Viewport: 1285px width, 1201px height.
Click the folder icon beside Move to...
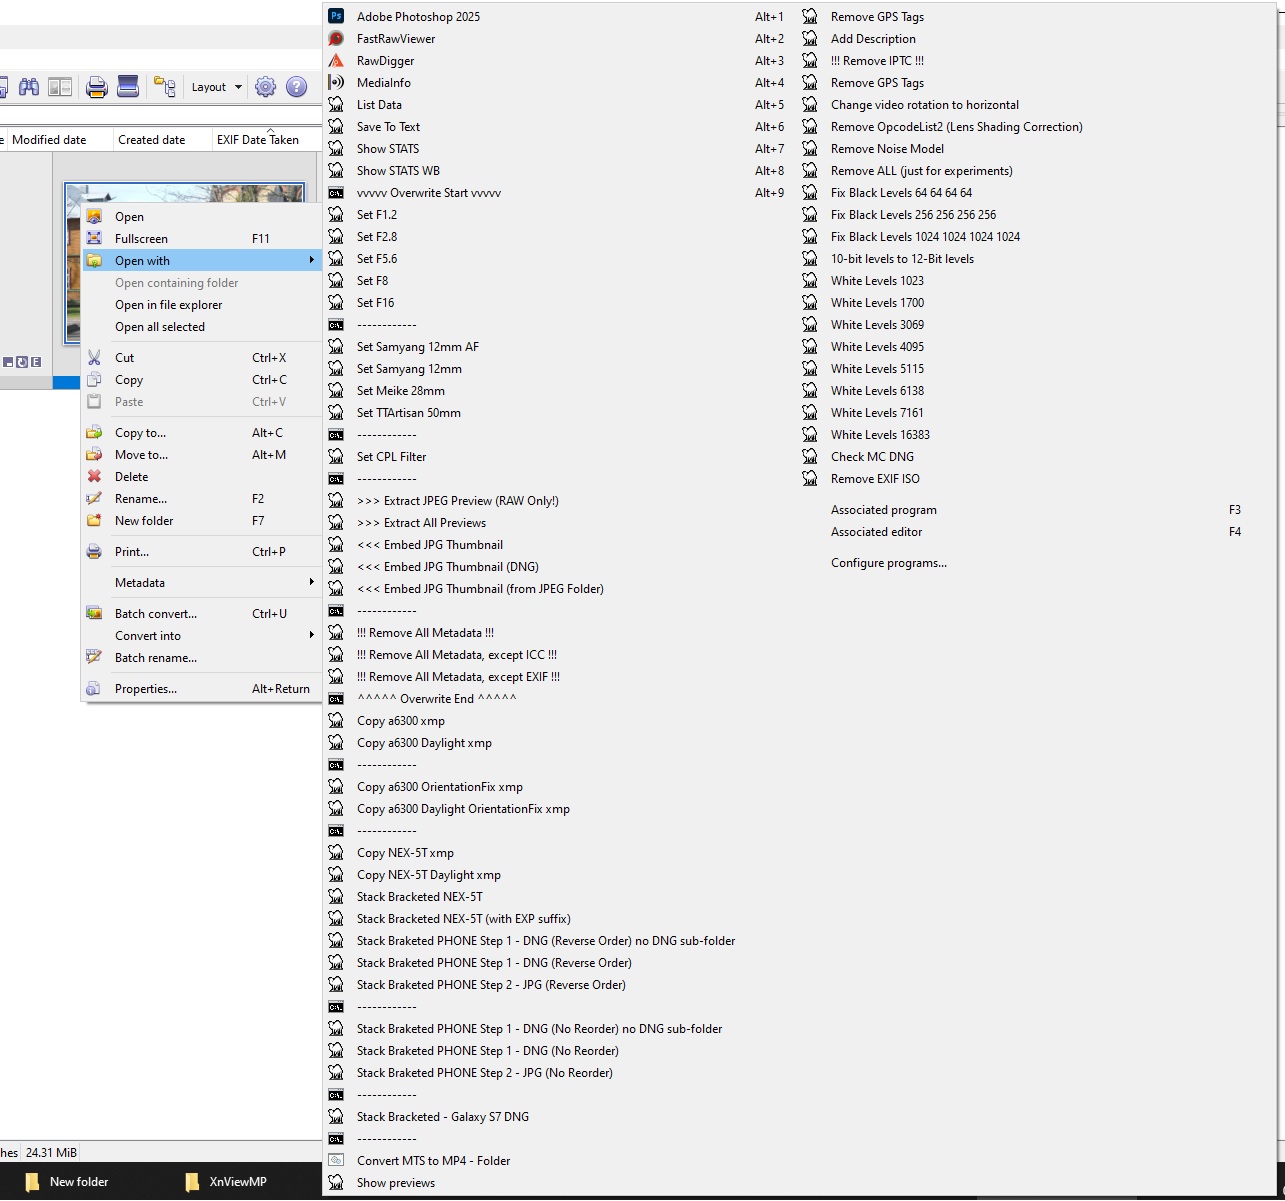(94, 454)
